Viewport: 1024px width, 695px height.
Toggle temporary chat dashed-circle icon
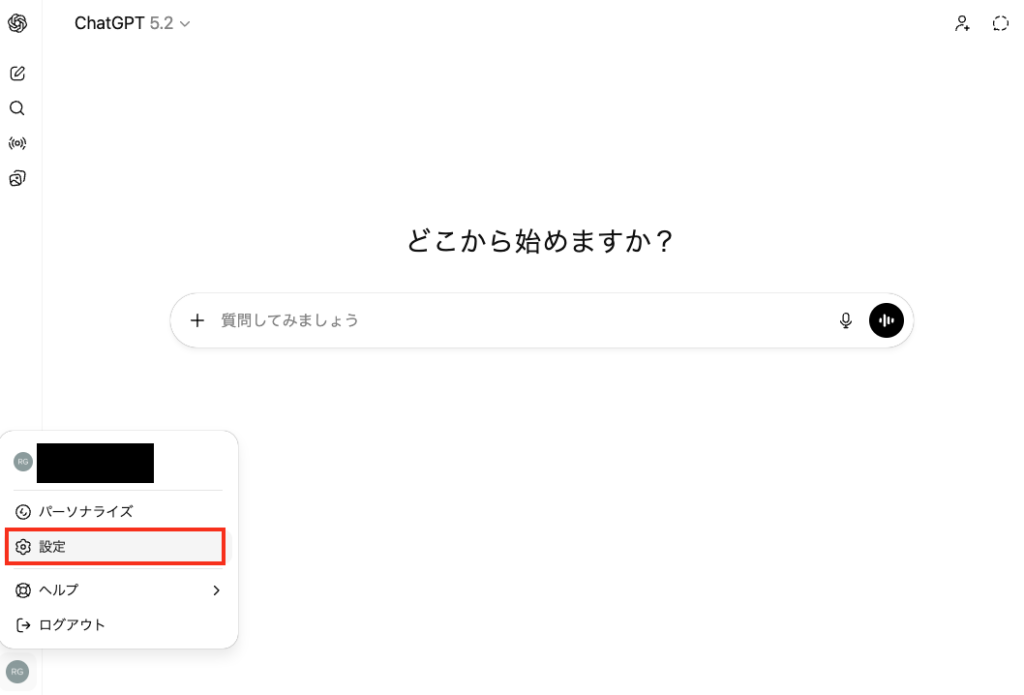1000,23
